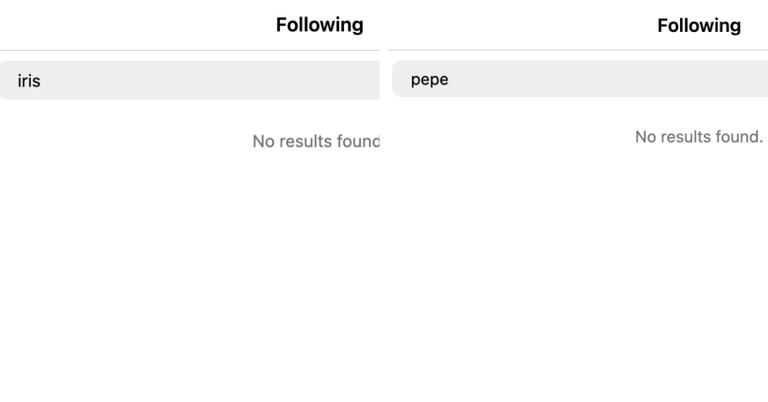
Task: Click the search field containing "pepe"
Action: tap(580, 79)
